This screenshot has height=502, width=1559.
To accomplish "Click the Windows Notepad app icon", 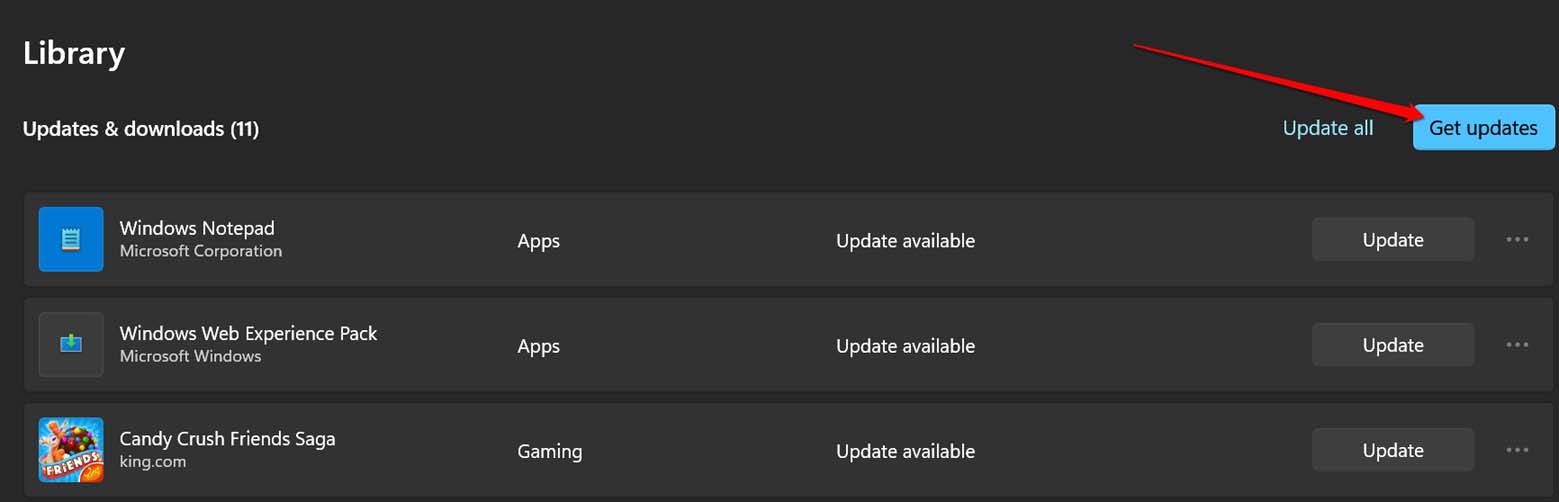I will click(x=71, y=239).
